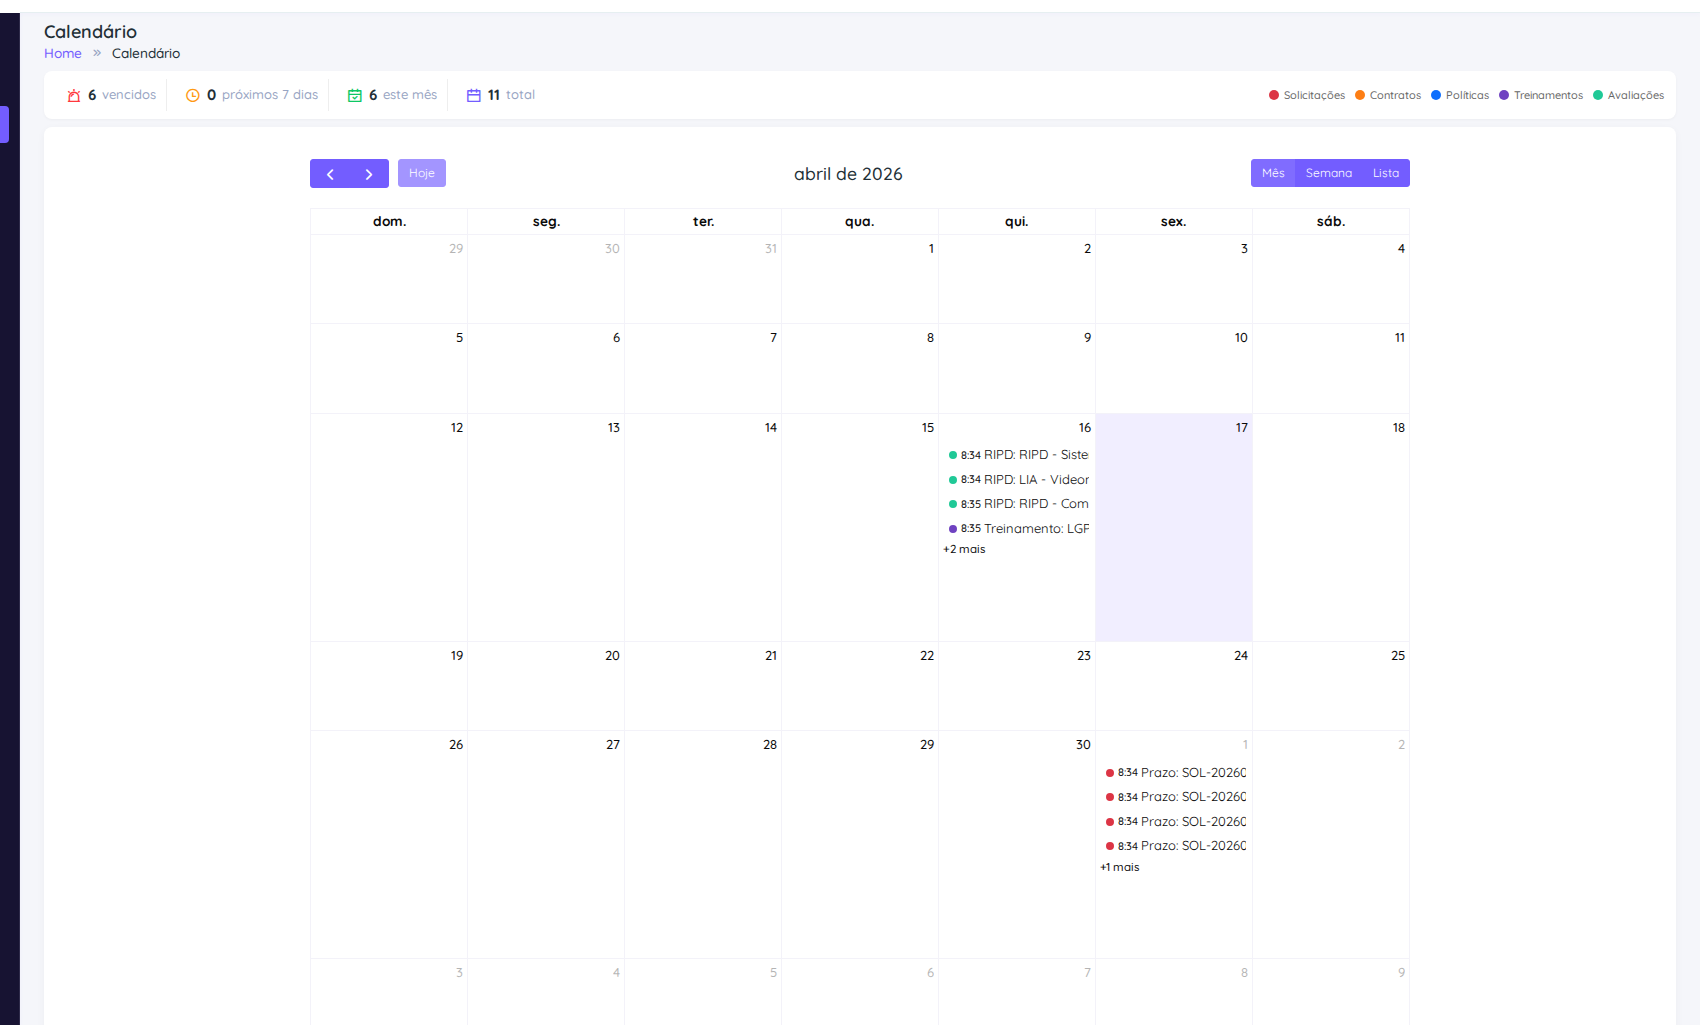Viewport: 1700px width, 1025px height.
Task: Click the green Avaliações legend dot
Action: click(x=1597, y=94)
